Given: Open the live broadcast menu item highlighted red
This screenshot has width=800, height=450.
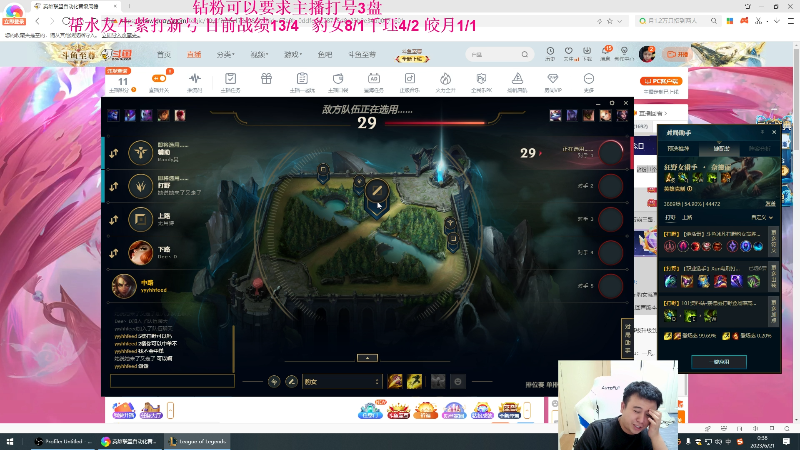Looking at the screenshot, I should 194,54.
